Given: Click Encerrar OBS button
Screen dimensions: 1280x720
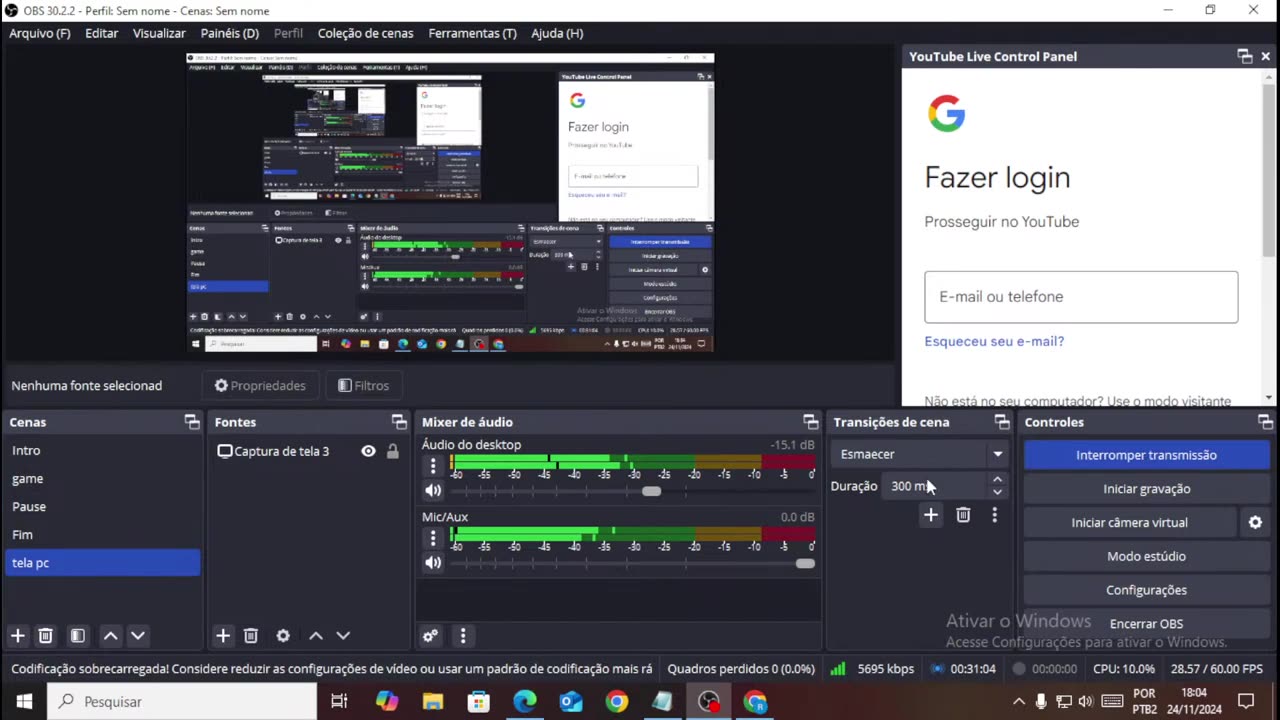Looking at the screenshot, I should click(1146, 624).
